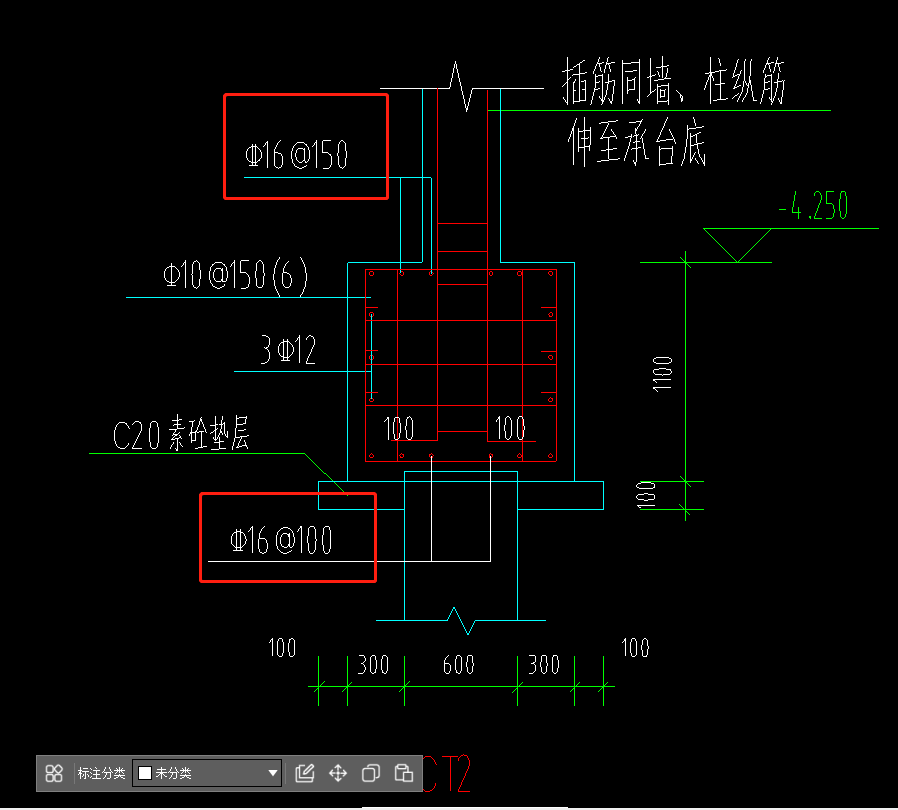This screenshot has height=810, width=898.
Task: Click the C20素砼垫层 label
Action: point(181,433)
